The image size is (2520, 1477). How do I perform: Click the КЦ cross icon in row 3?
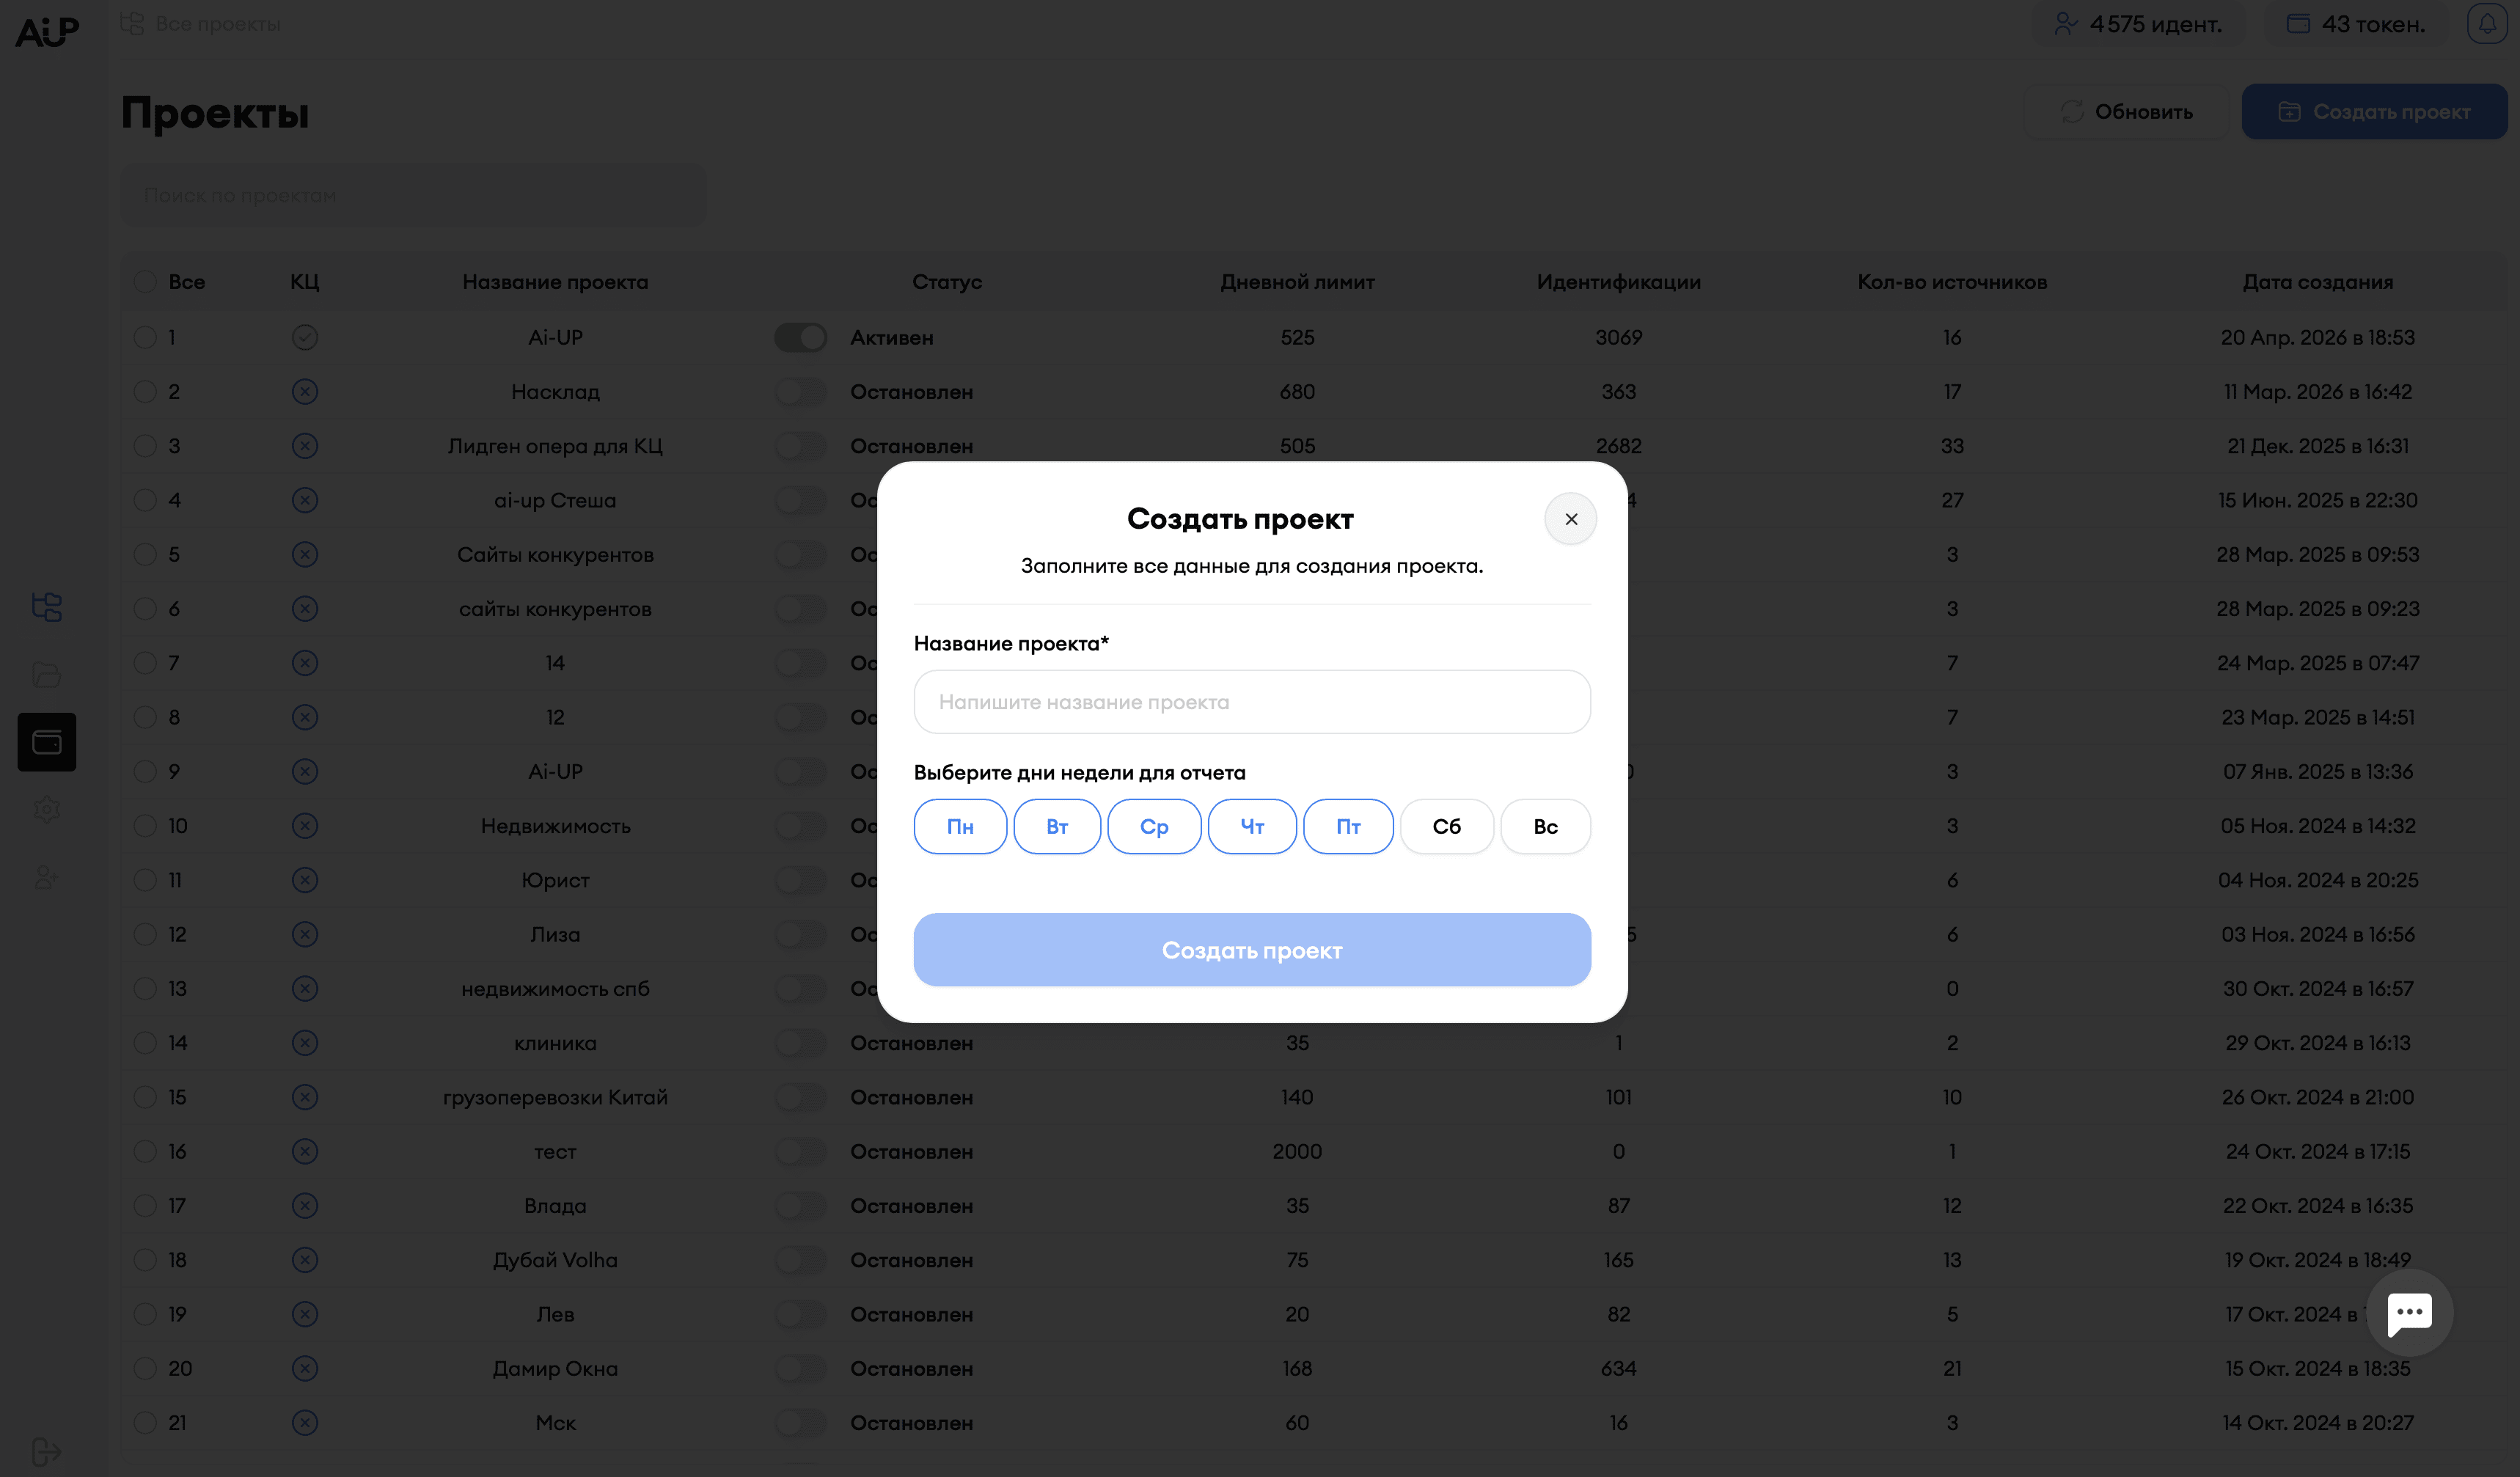[305, 445]
